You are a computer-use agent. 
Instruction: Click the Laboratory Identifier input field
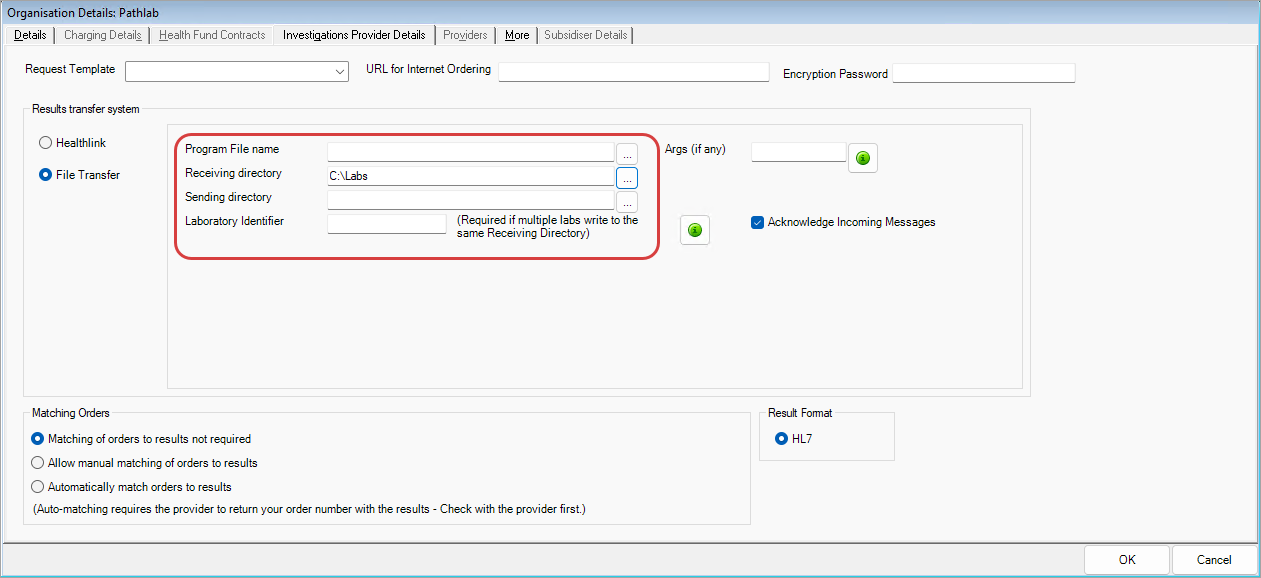tap(386, 224)
